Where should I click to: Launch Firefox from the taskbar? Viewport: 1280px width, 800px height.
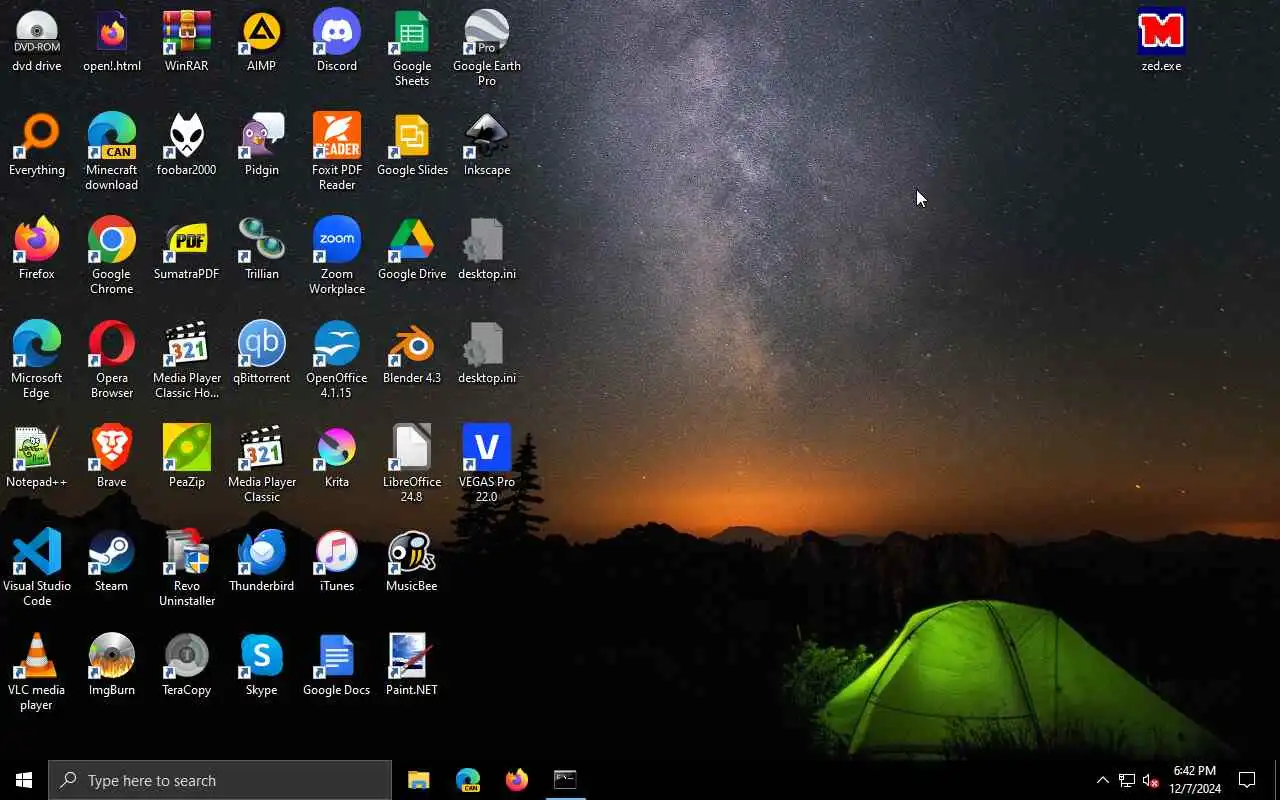(517, 780)
